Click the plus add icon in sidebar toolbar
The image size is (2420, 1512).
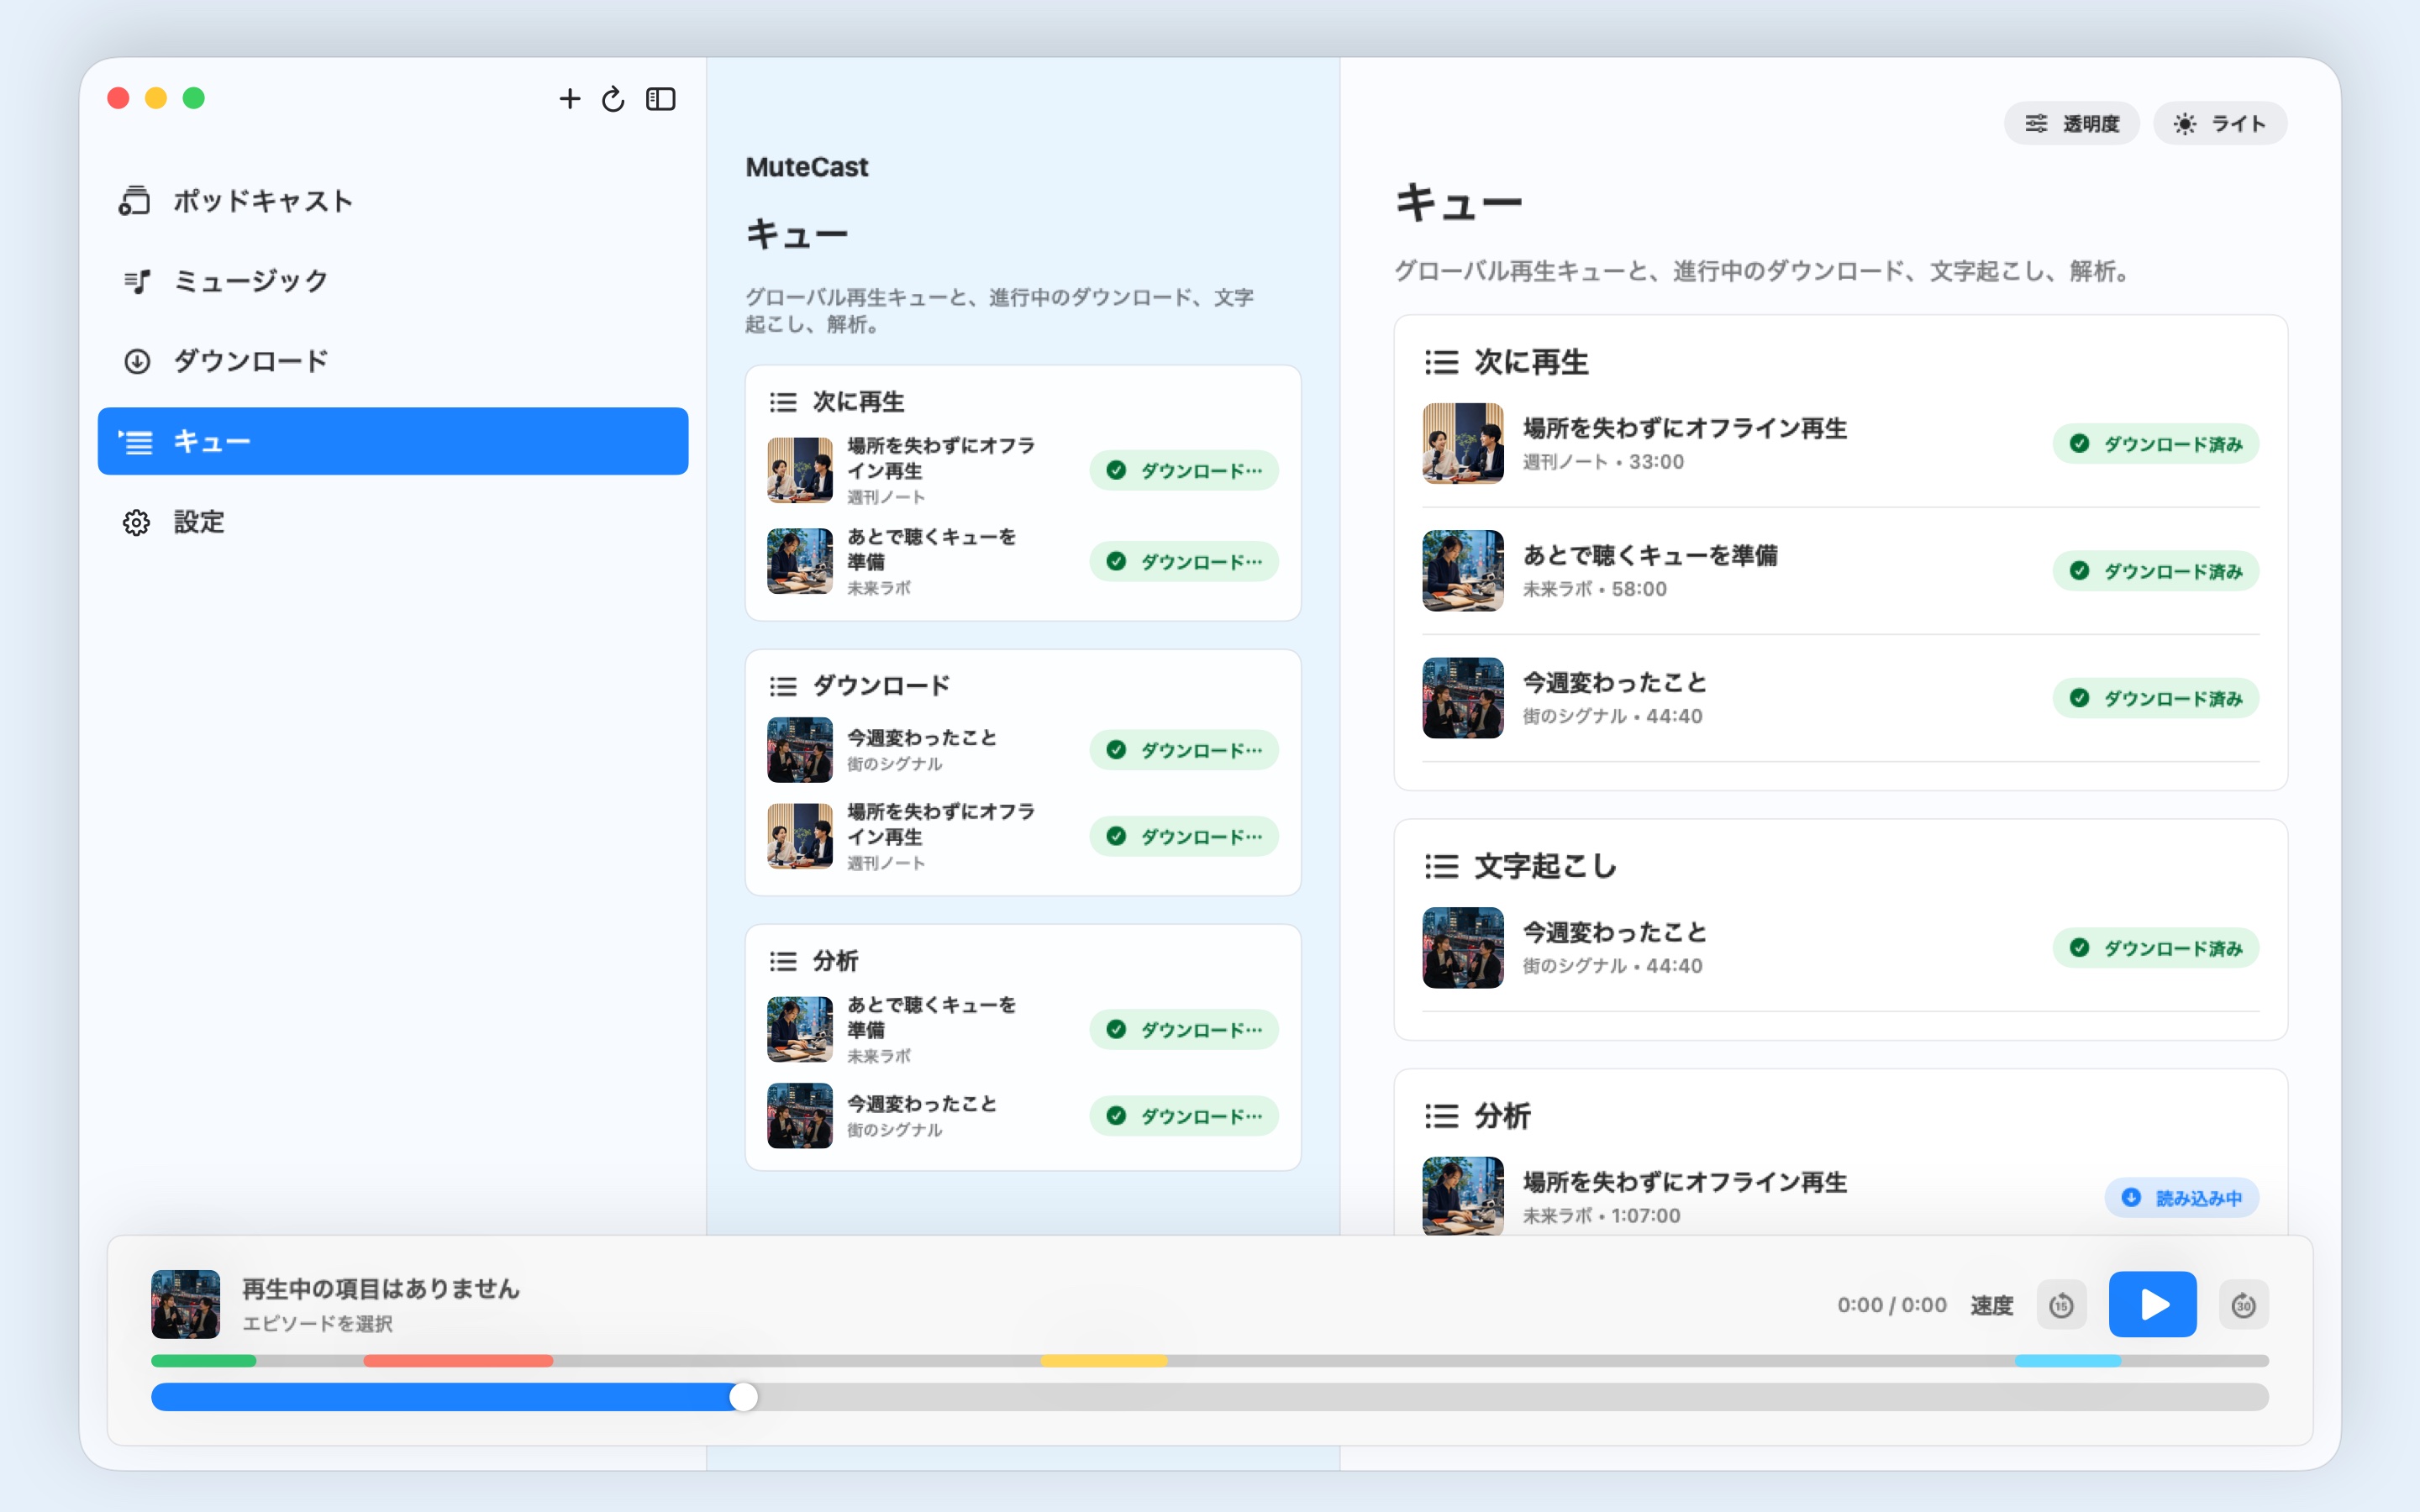coord(569,98)
